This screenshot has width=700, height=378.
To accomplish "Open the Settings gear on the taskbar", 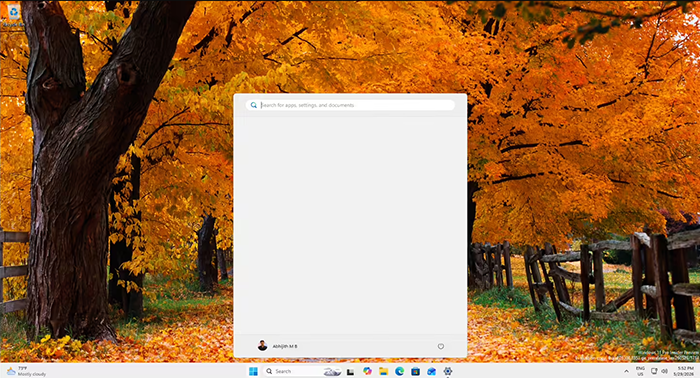I will pyautogui.click(x=448, y=371).
